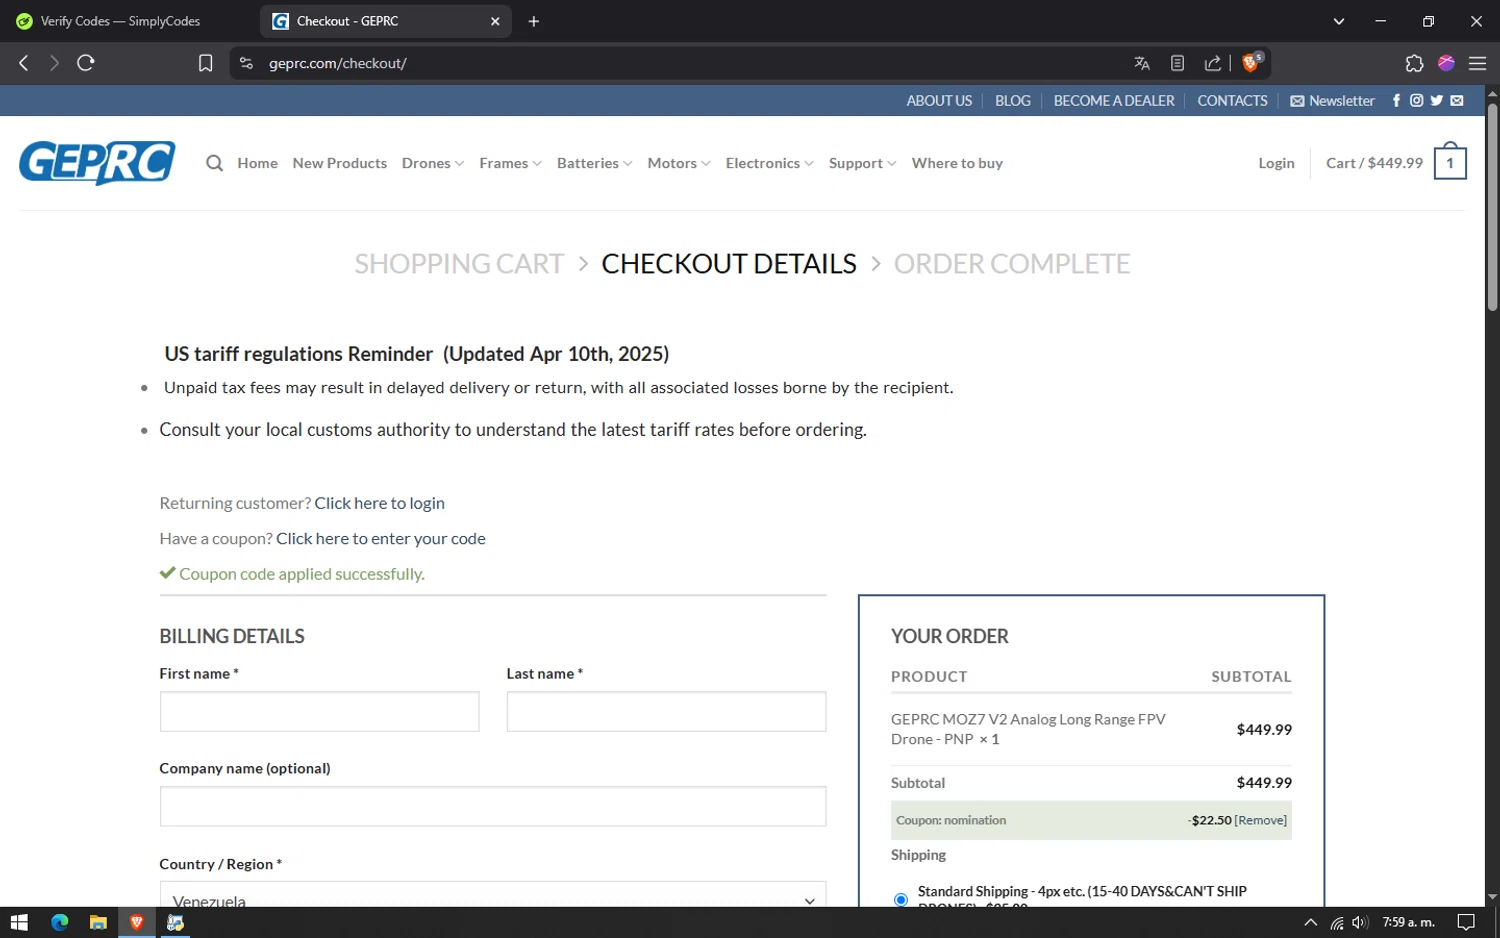Show hidden system tray icons

pos(1310,922)
